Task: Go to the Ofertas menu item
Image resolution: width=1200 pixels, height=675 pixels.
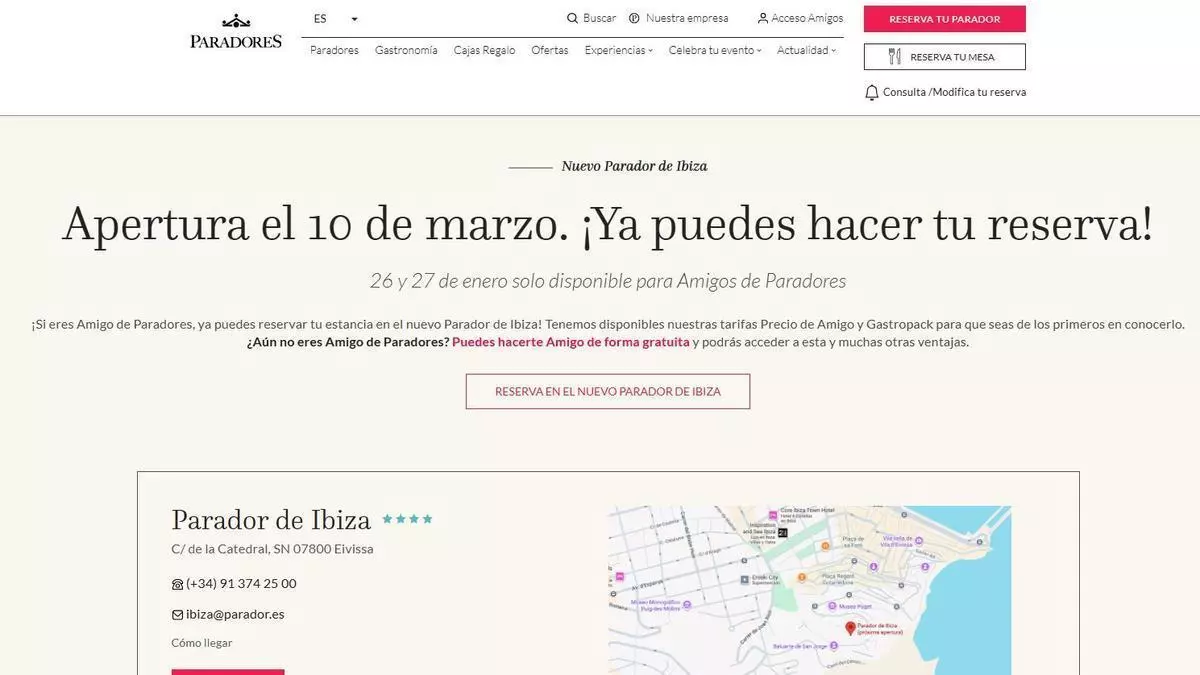Action: click(x=549, y=50)
